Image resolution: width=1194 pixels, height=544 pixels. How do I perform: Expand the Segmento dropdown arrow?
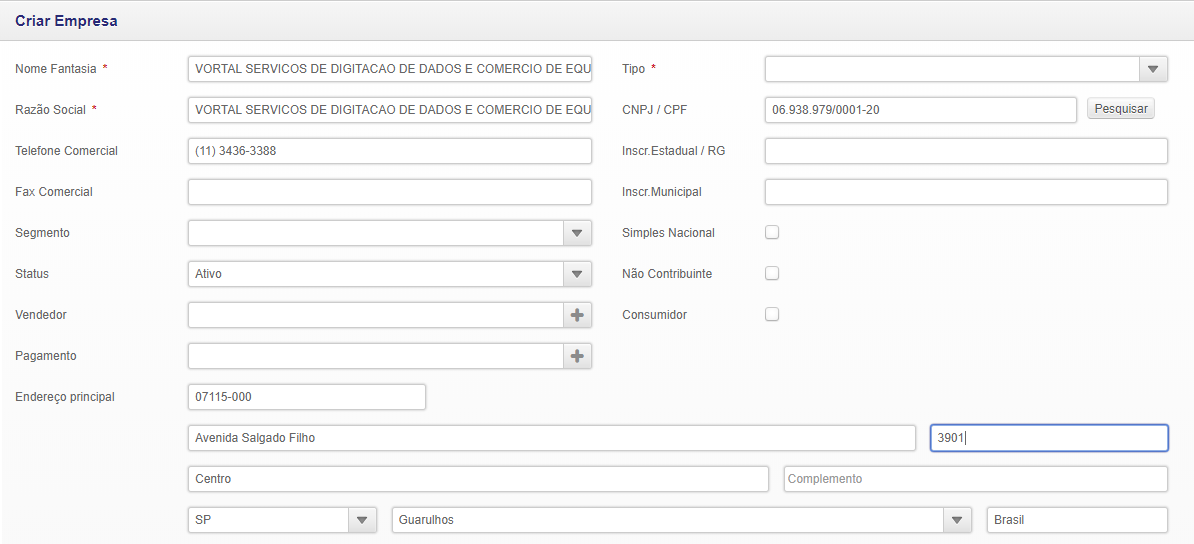pos(577,233)
